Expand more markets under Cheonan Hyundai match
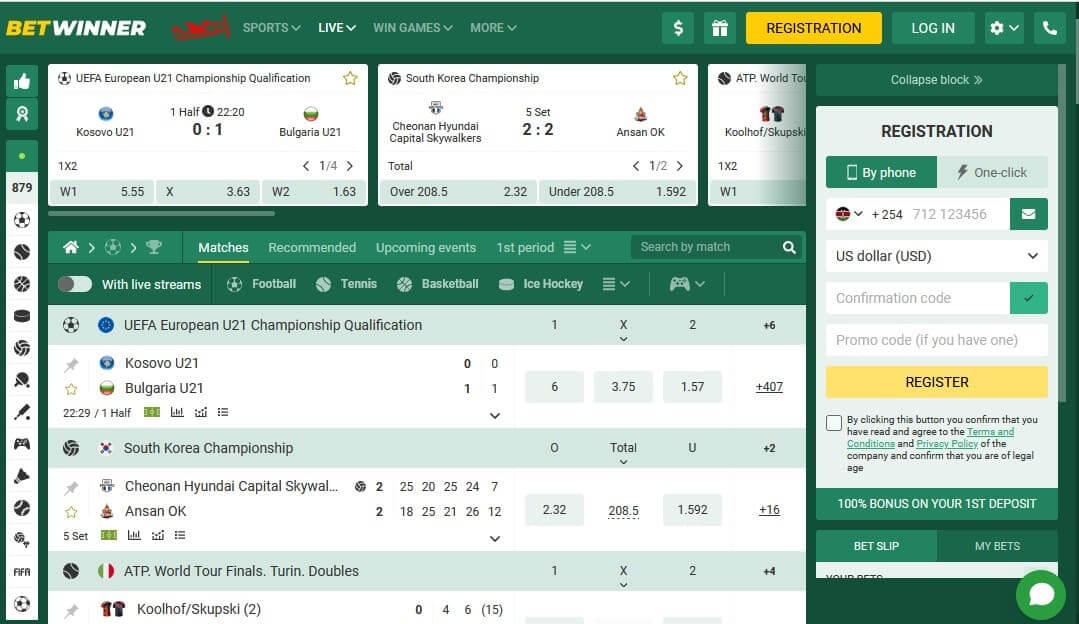This screenshot has width=1079, height=624. point(495,539)
